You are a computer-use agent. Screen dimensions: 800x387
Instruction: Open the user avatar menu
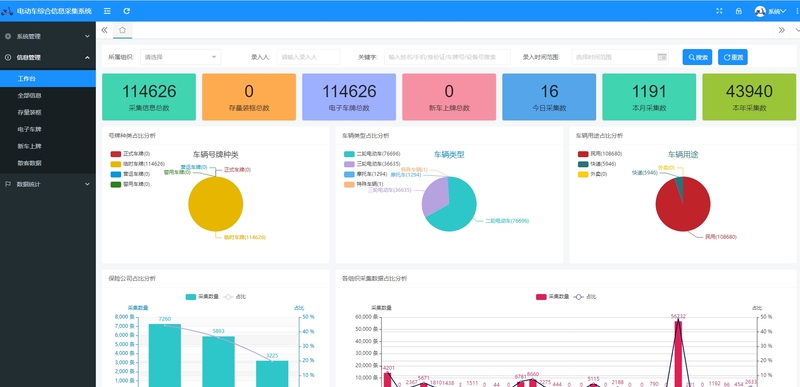coord(770,11)
